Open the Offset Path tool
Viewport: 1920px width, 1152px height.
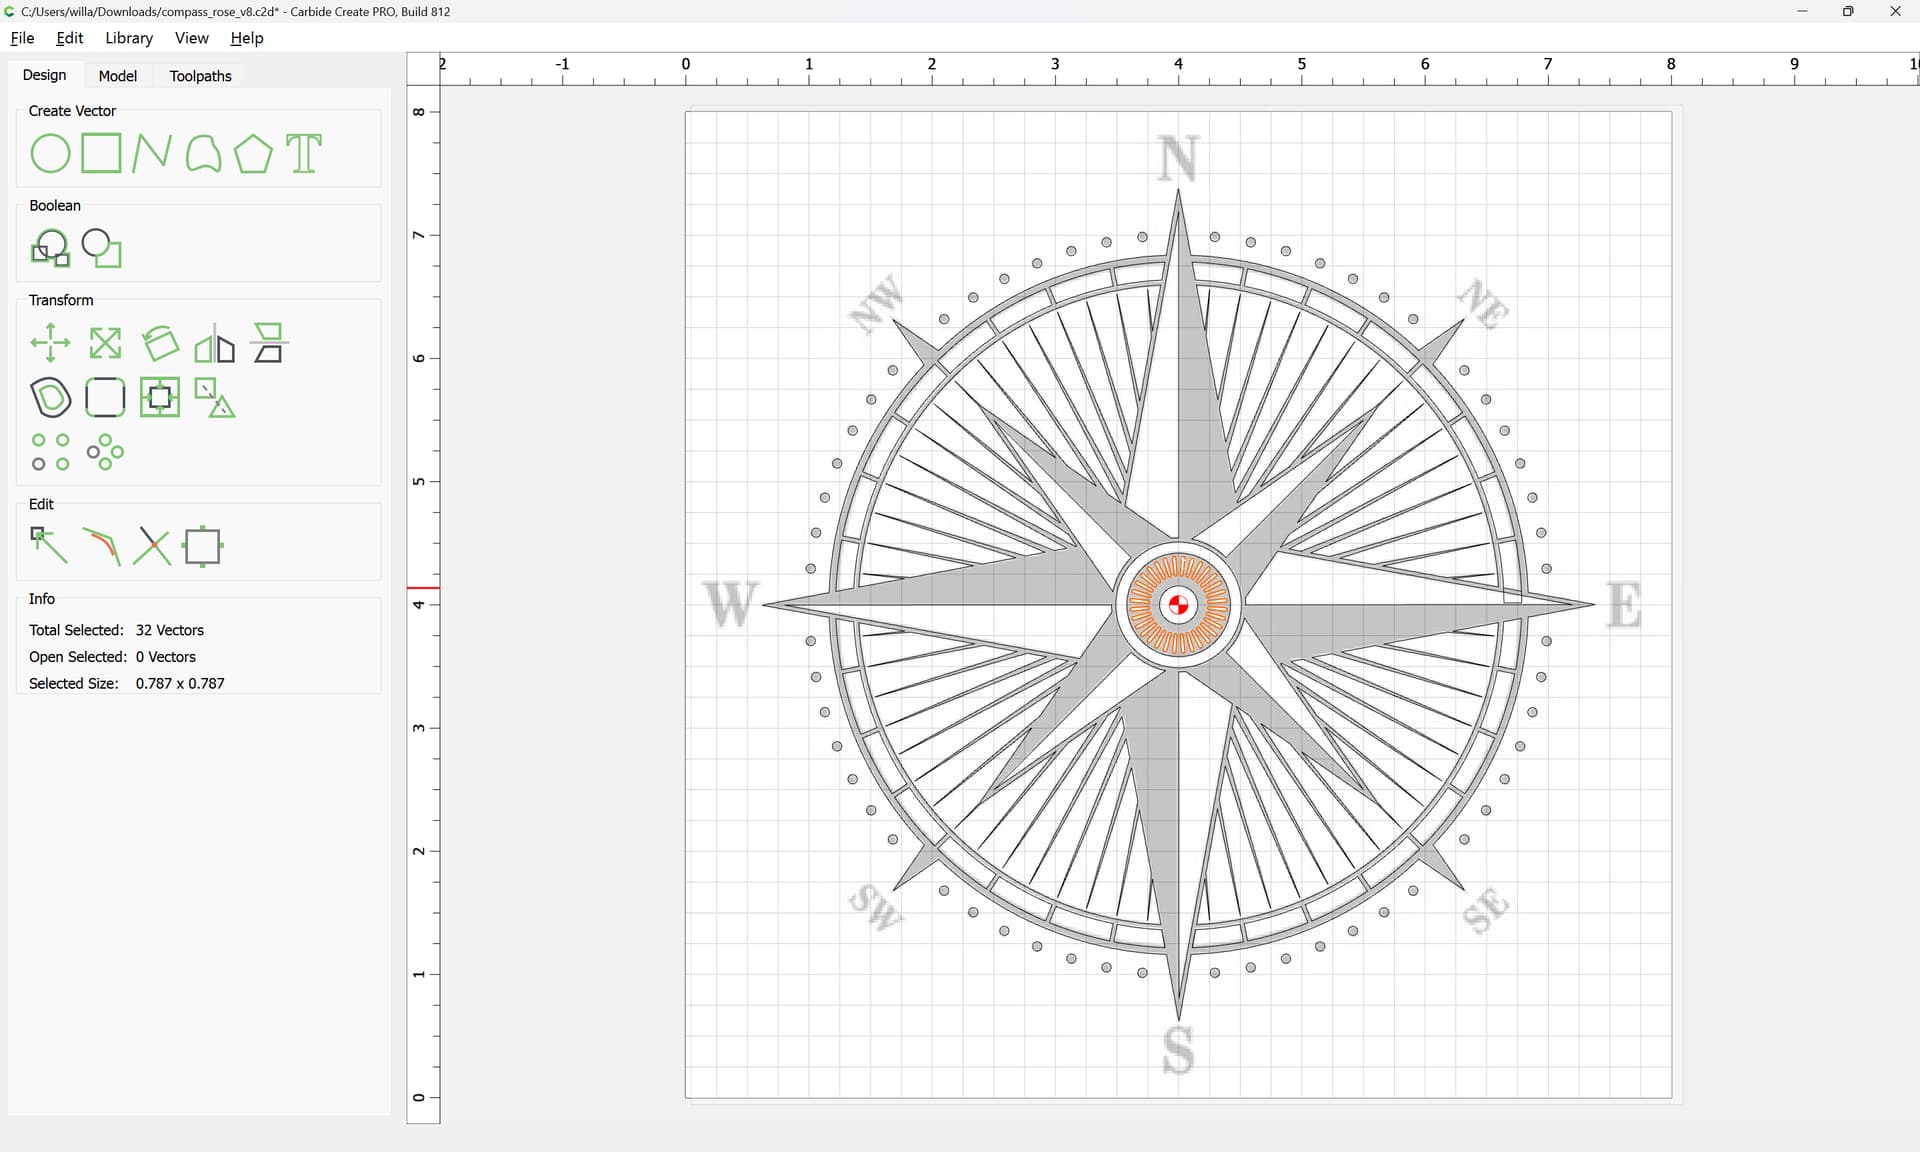pyautogui.click(x=50, y=398)
